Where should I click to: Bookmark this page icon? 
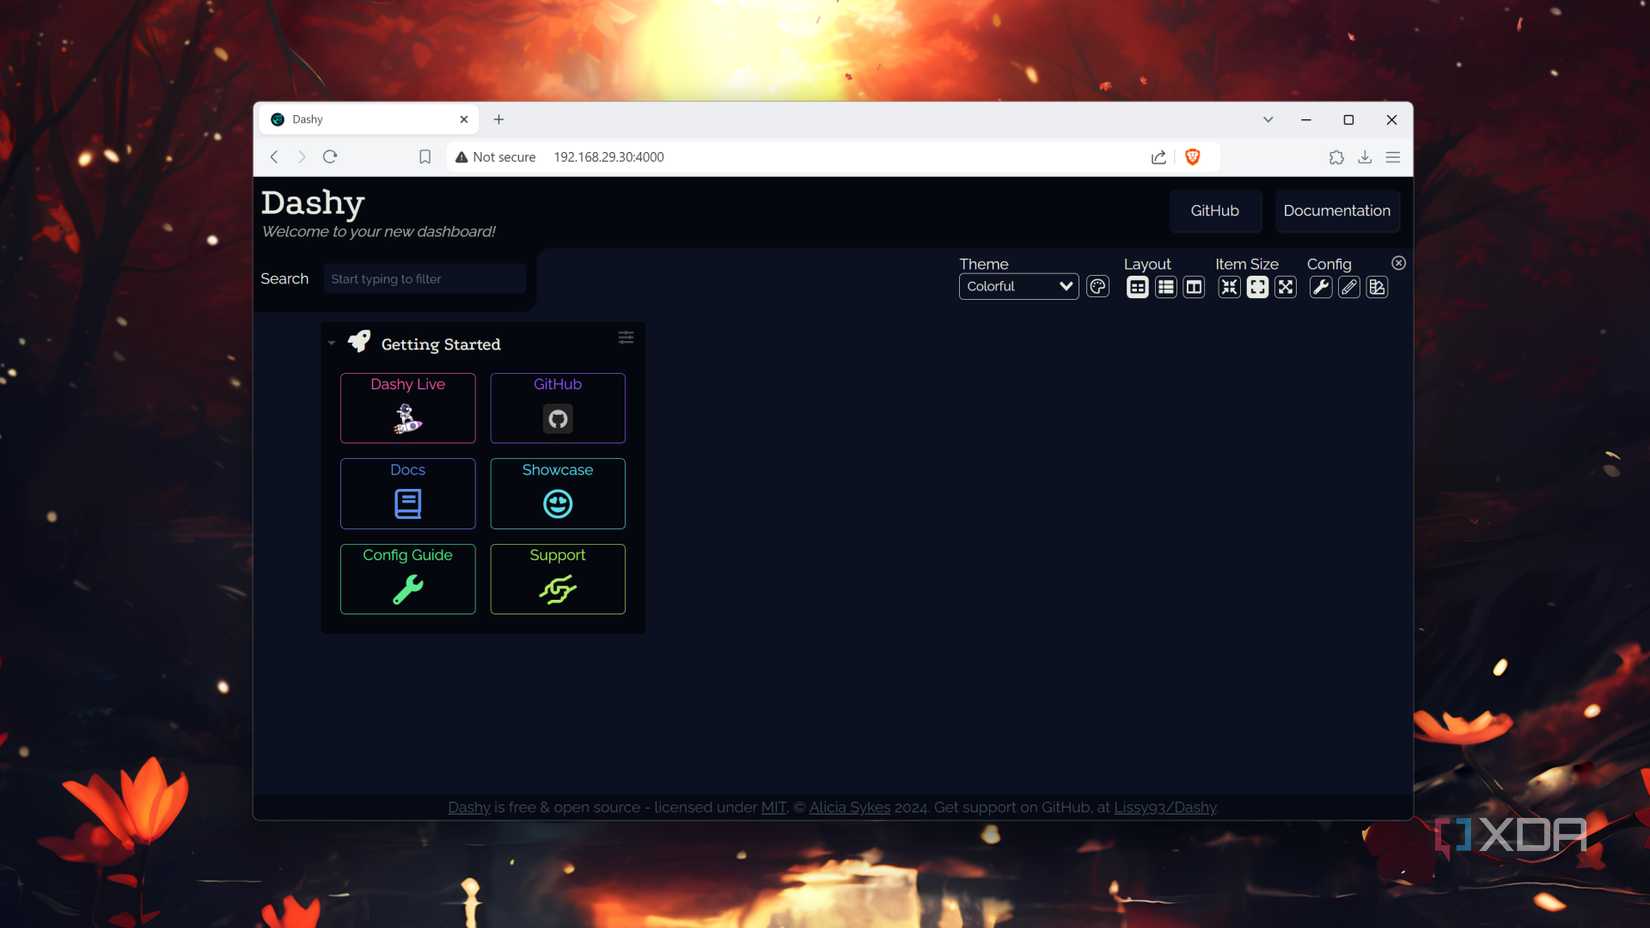tap(425, 157)
